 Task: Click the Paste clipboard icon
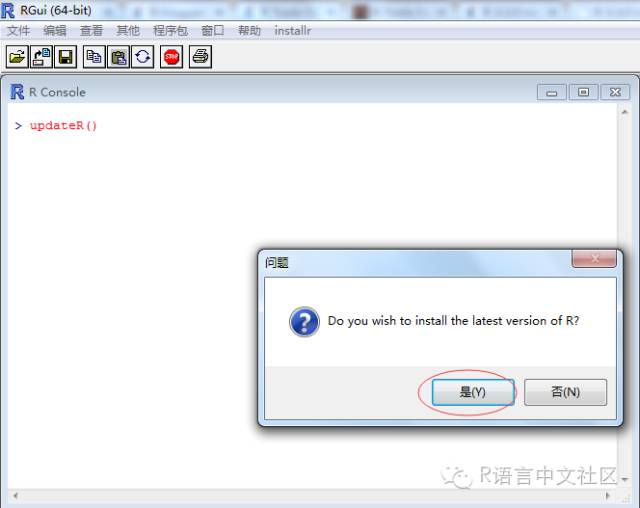coord(118,57)
